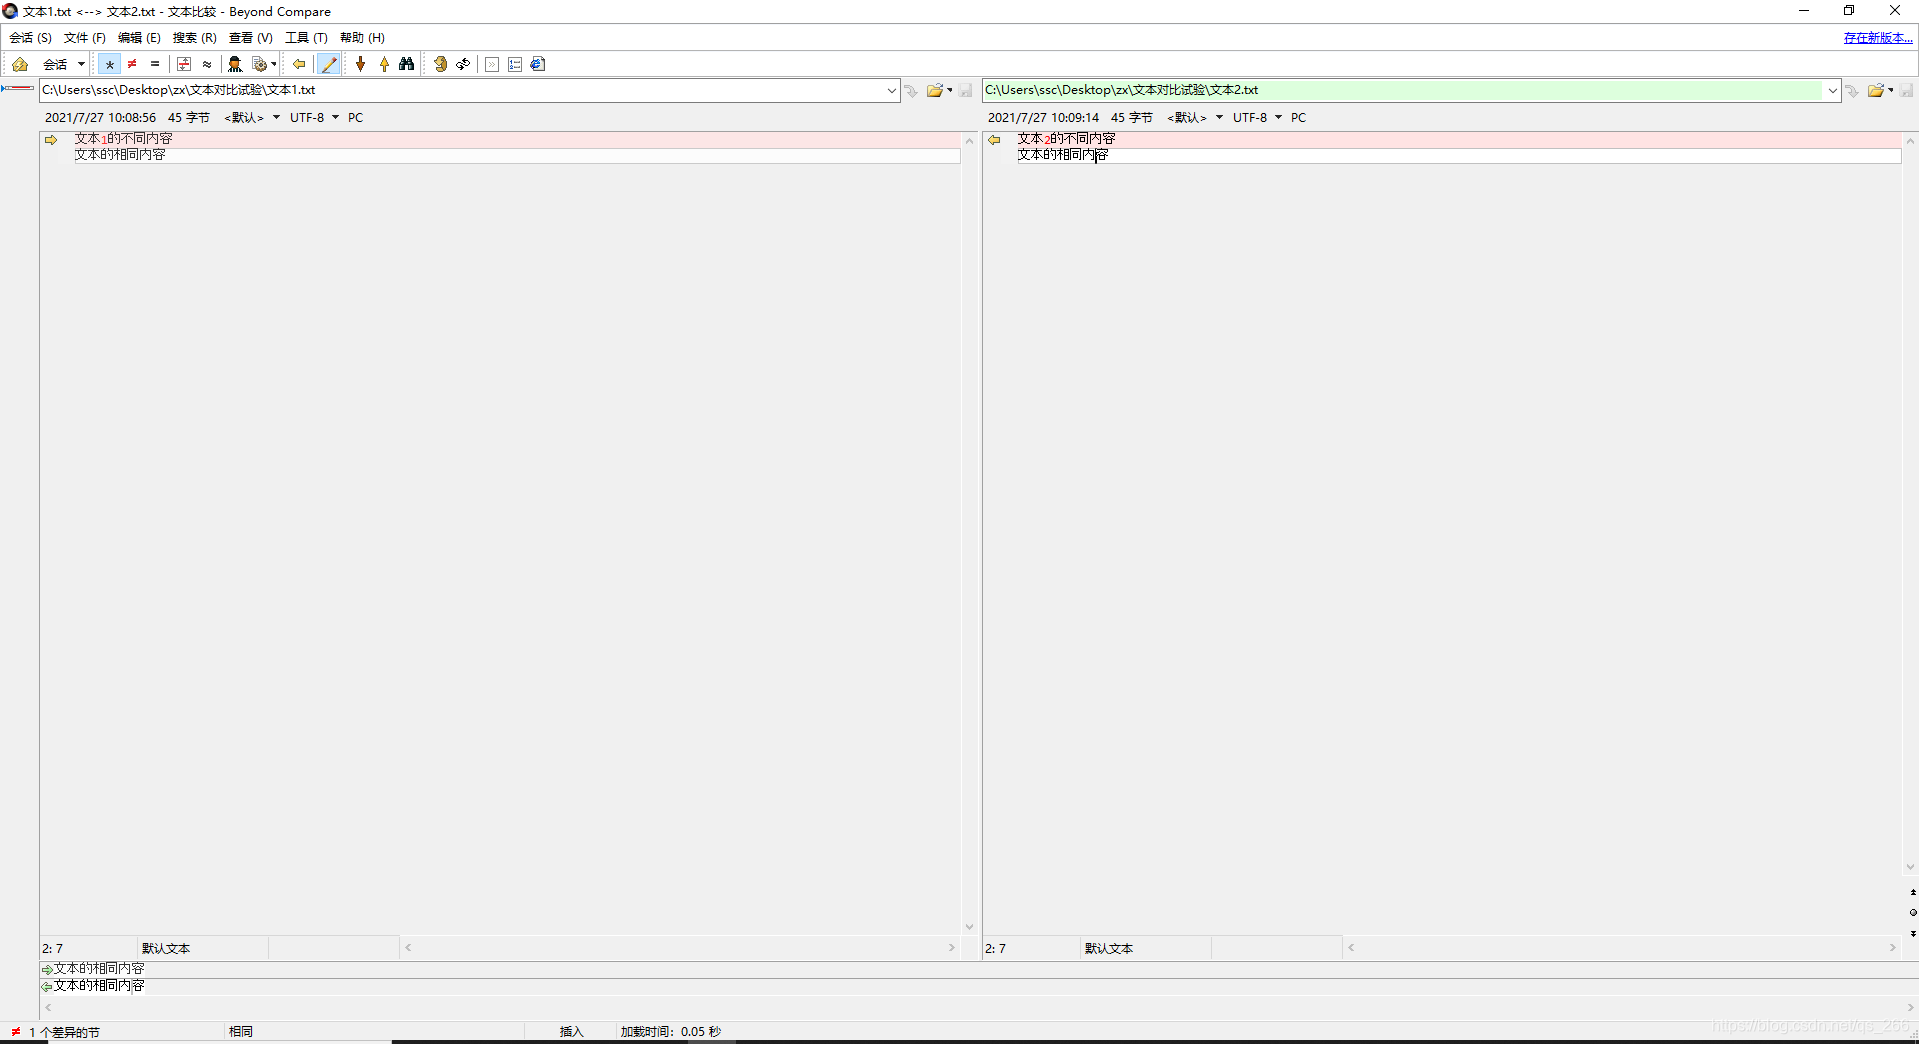1919x1044 pixels.
Task: Click the toolbar chevron box icon
Action: click(x=492, y=64)
